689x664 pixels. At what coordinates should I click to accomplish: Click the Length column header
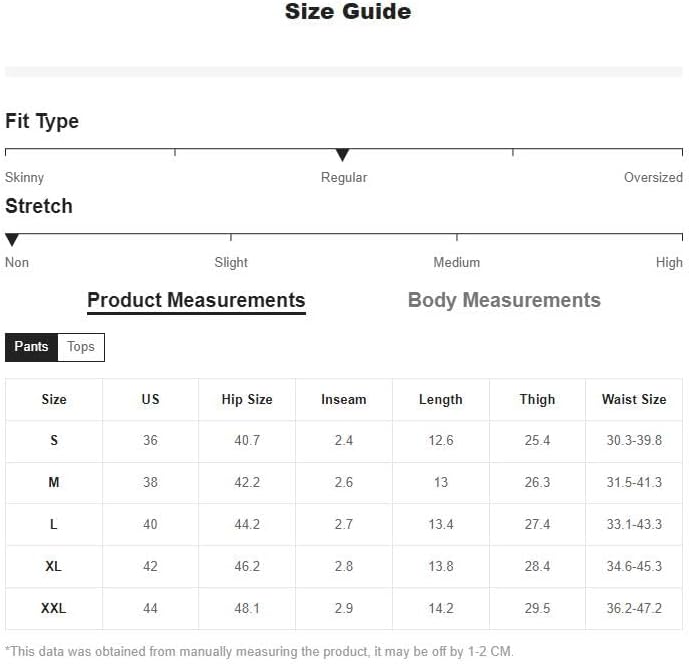440,399
